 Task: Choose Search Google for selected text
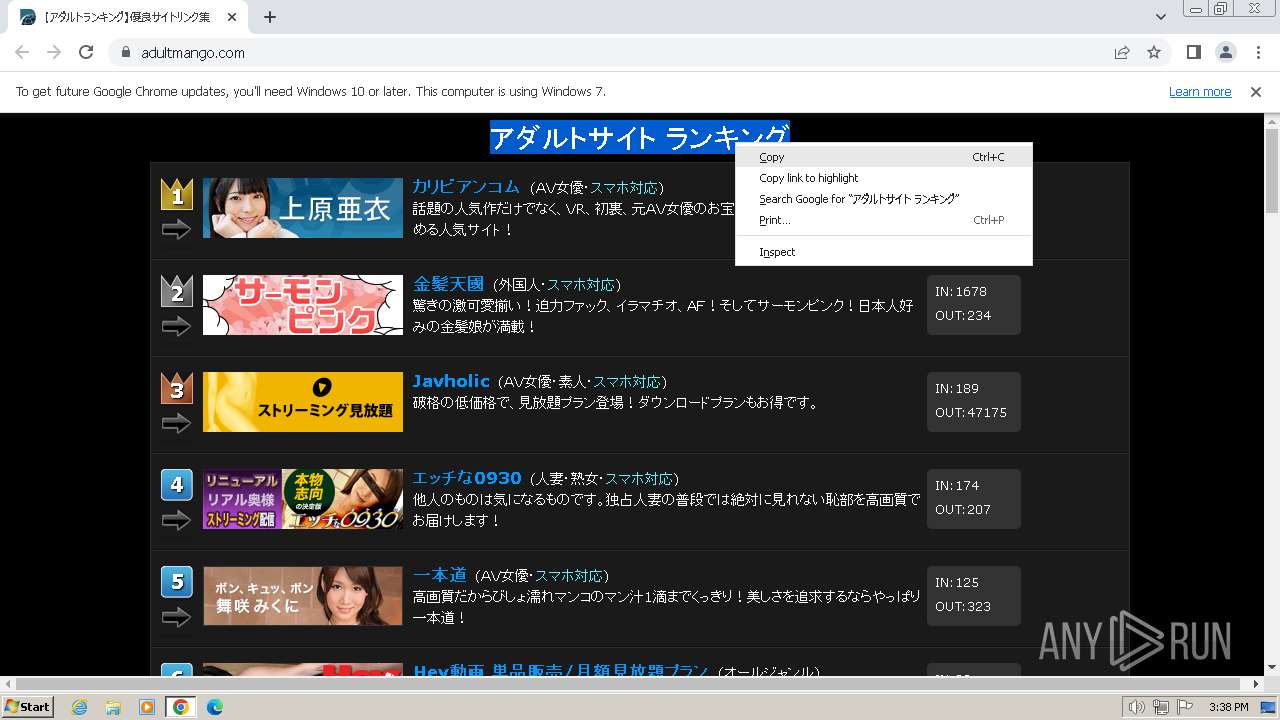[x=884, y=199]
